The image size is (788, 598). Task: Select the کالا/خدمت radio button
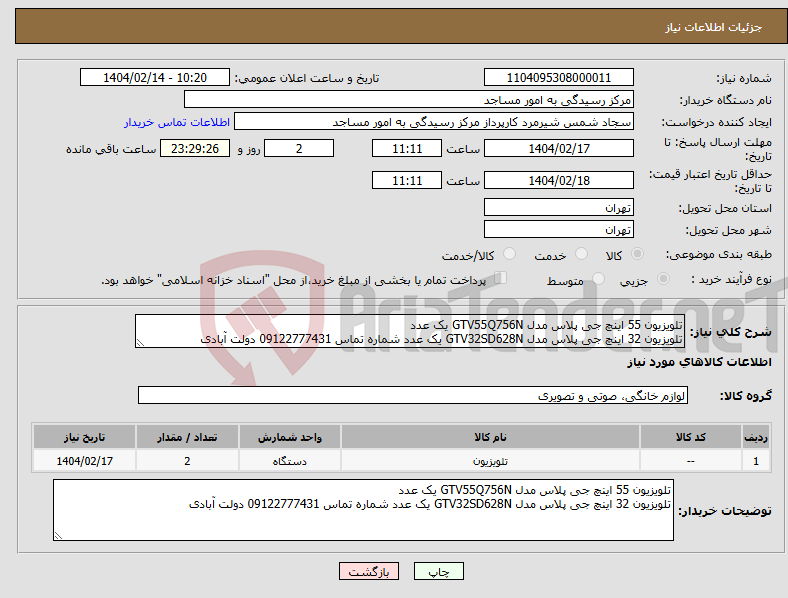click(510, 254)
